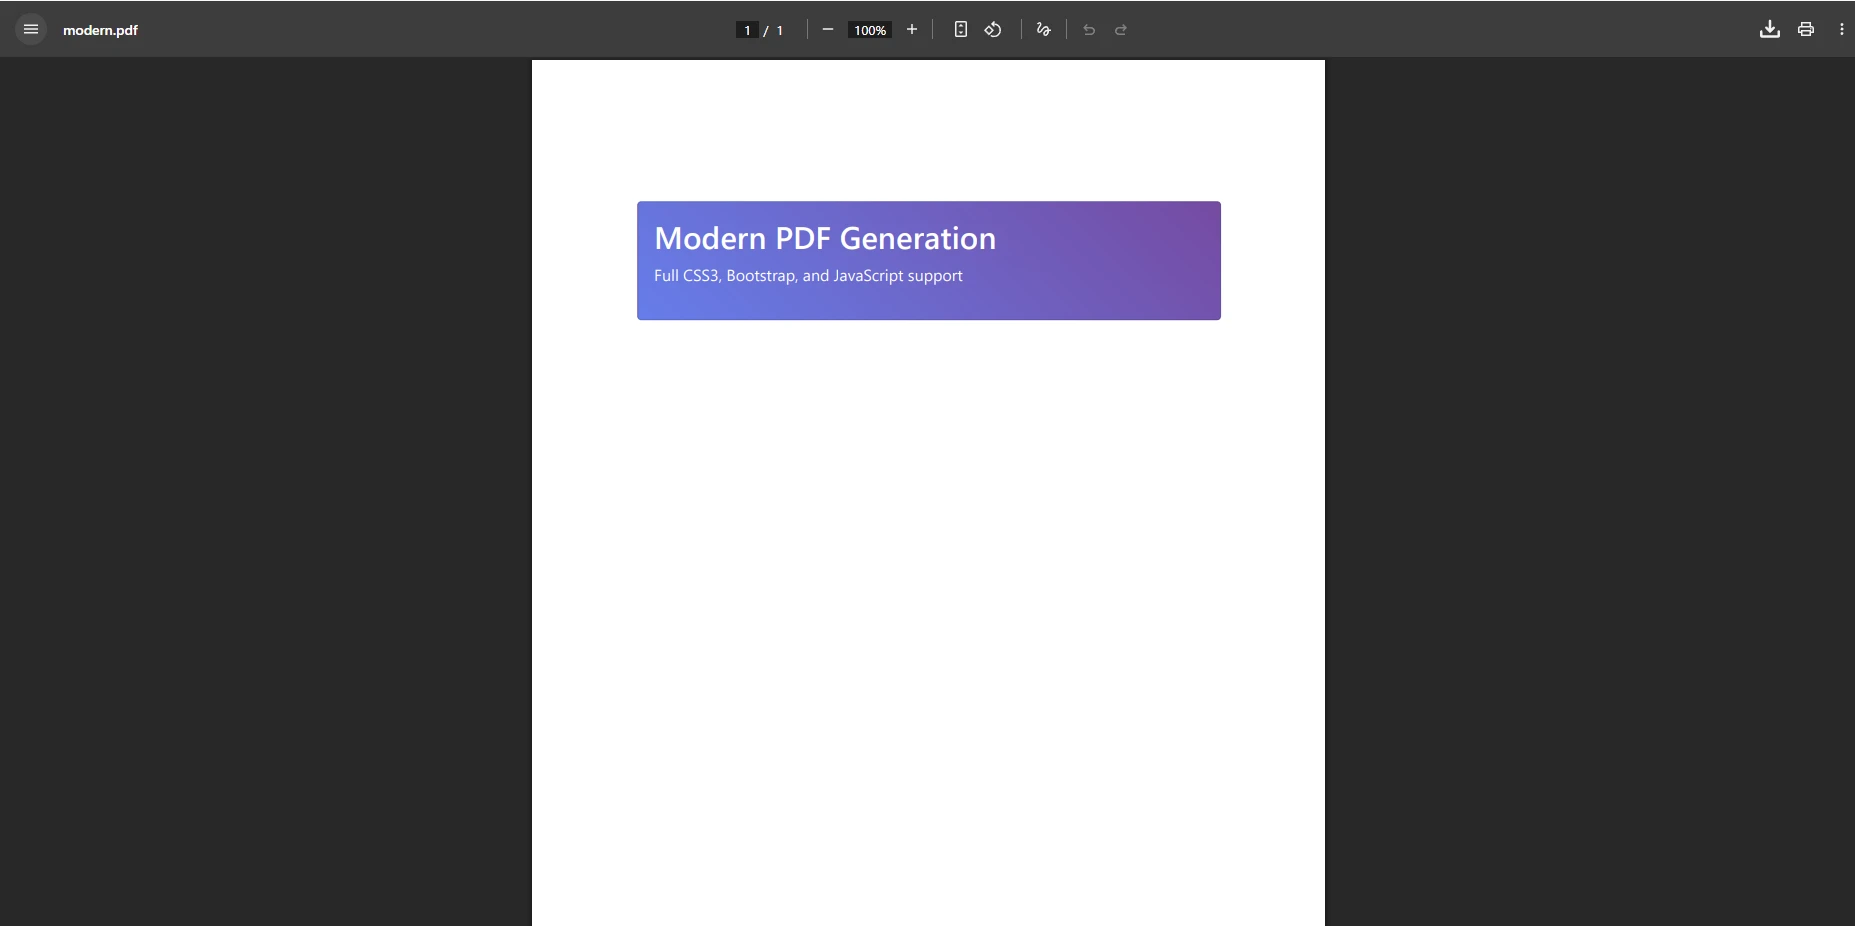Screen dimensions: 1855x926
Task: Rotate the page counterclockwise
Action: click(992, 30)
